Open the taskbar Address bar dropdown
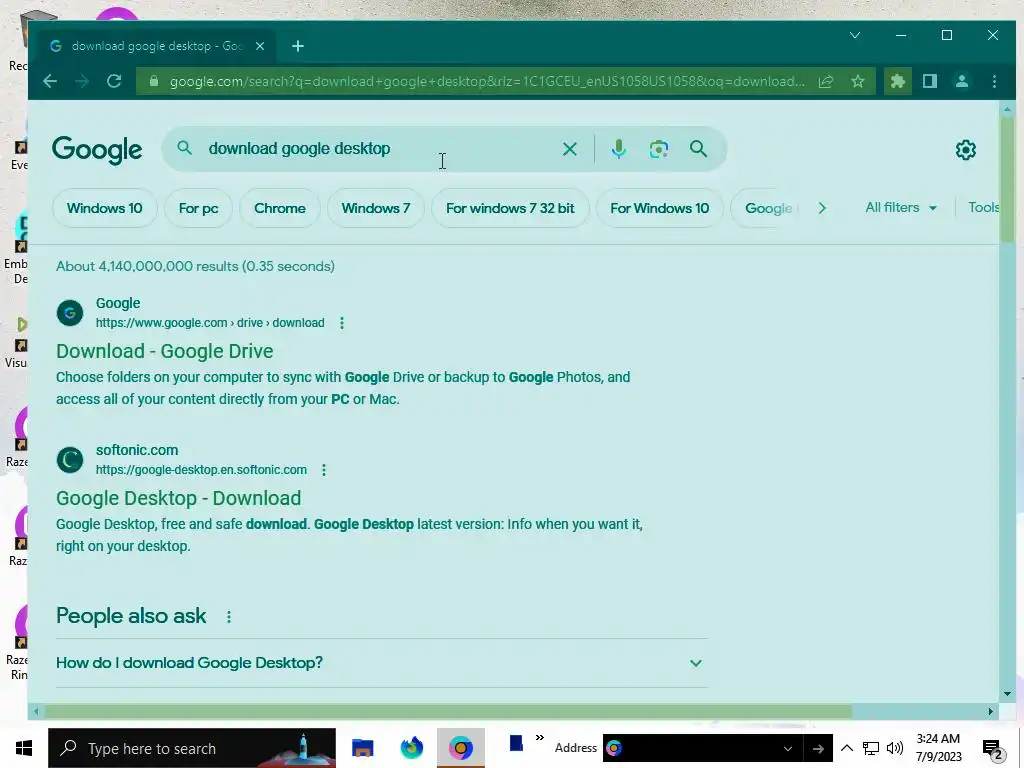The width and height of the screenshot is (1024, 768). (788, 748)
